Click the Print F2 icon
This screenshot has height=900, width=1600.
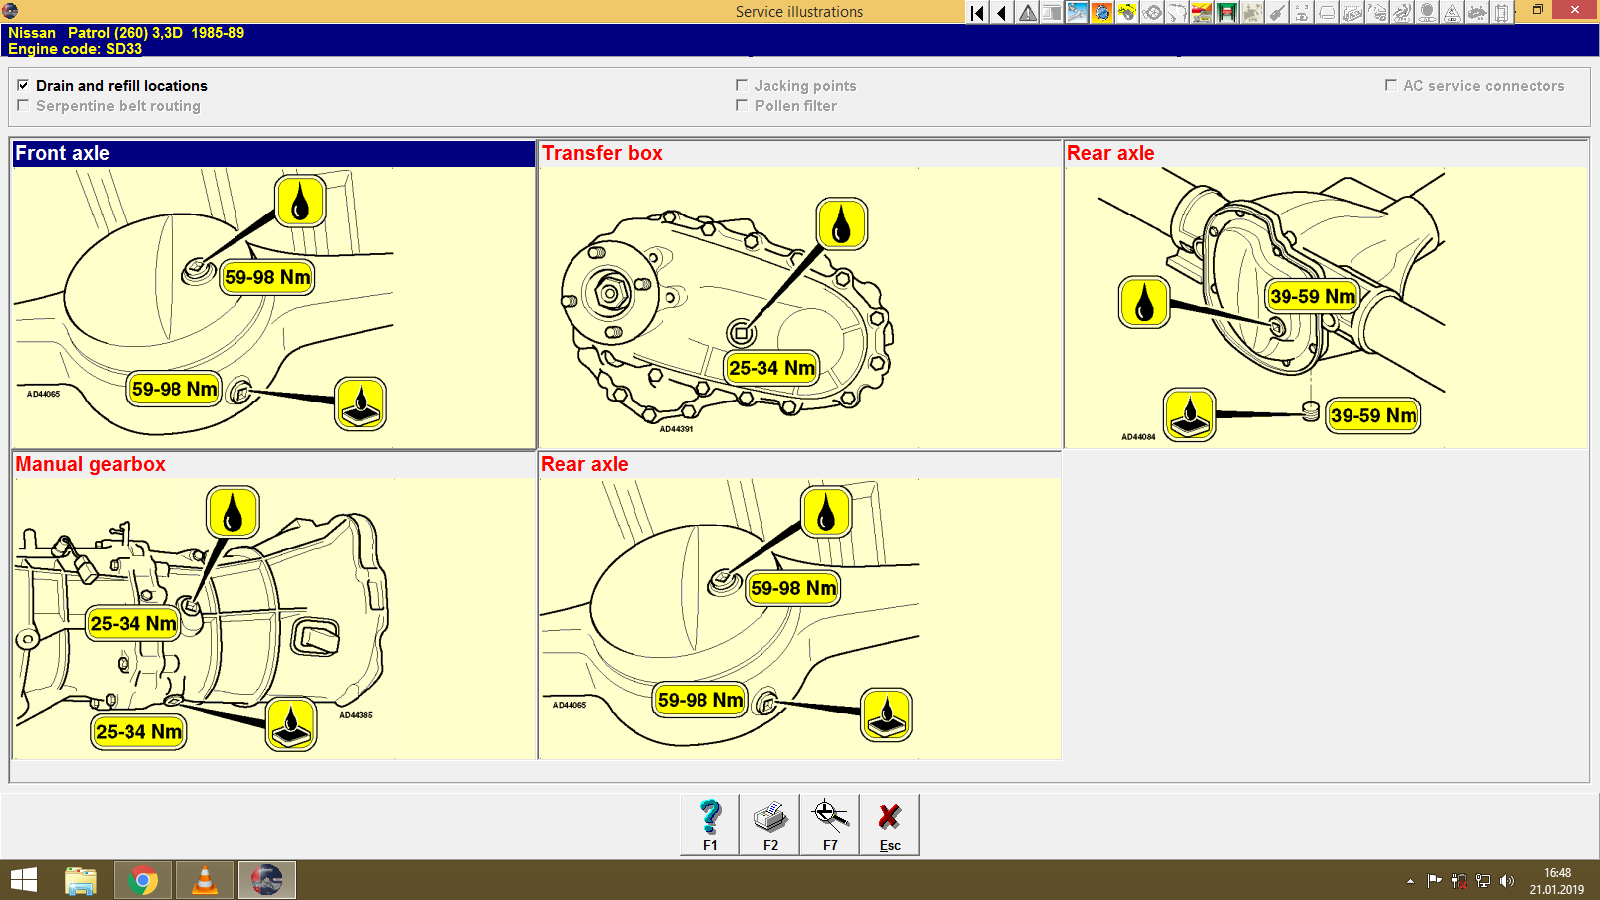pos(769,822)
